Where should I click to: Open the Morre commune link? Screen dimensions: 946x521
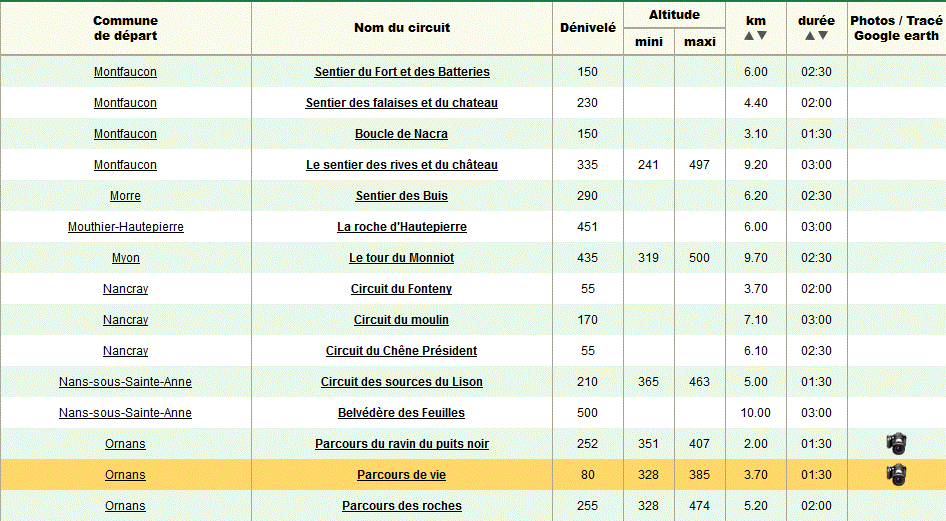coord(125,196)
